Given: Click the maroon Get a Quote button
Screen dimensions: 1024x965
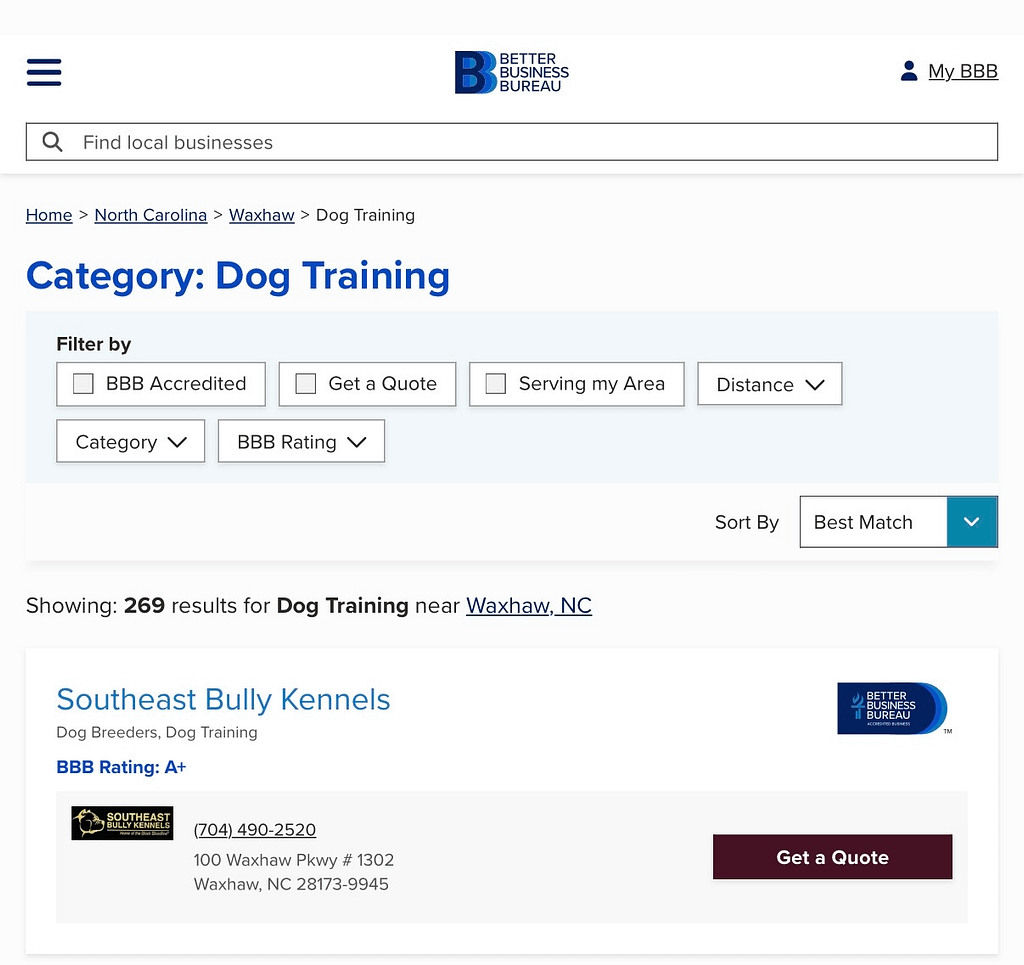Looking at the screenshot, I should point(833,857).
